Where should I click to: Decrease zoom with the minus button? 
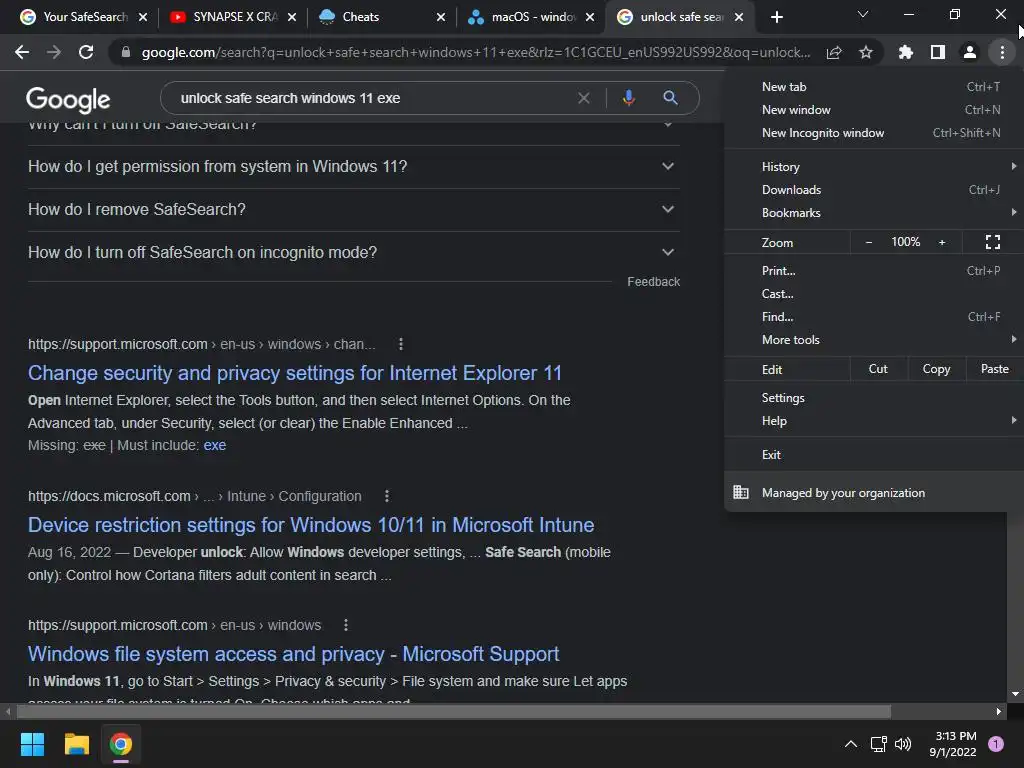[869, 242]
